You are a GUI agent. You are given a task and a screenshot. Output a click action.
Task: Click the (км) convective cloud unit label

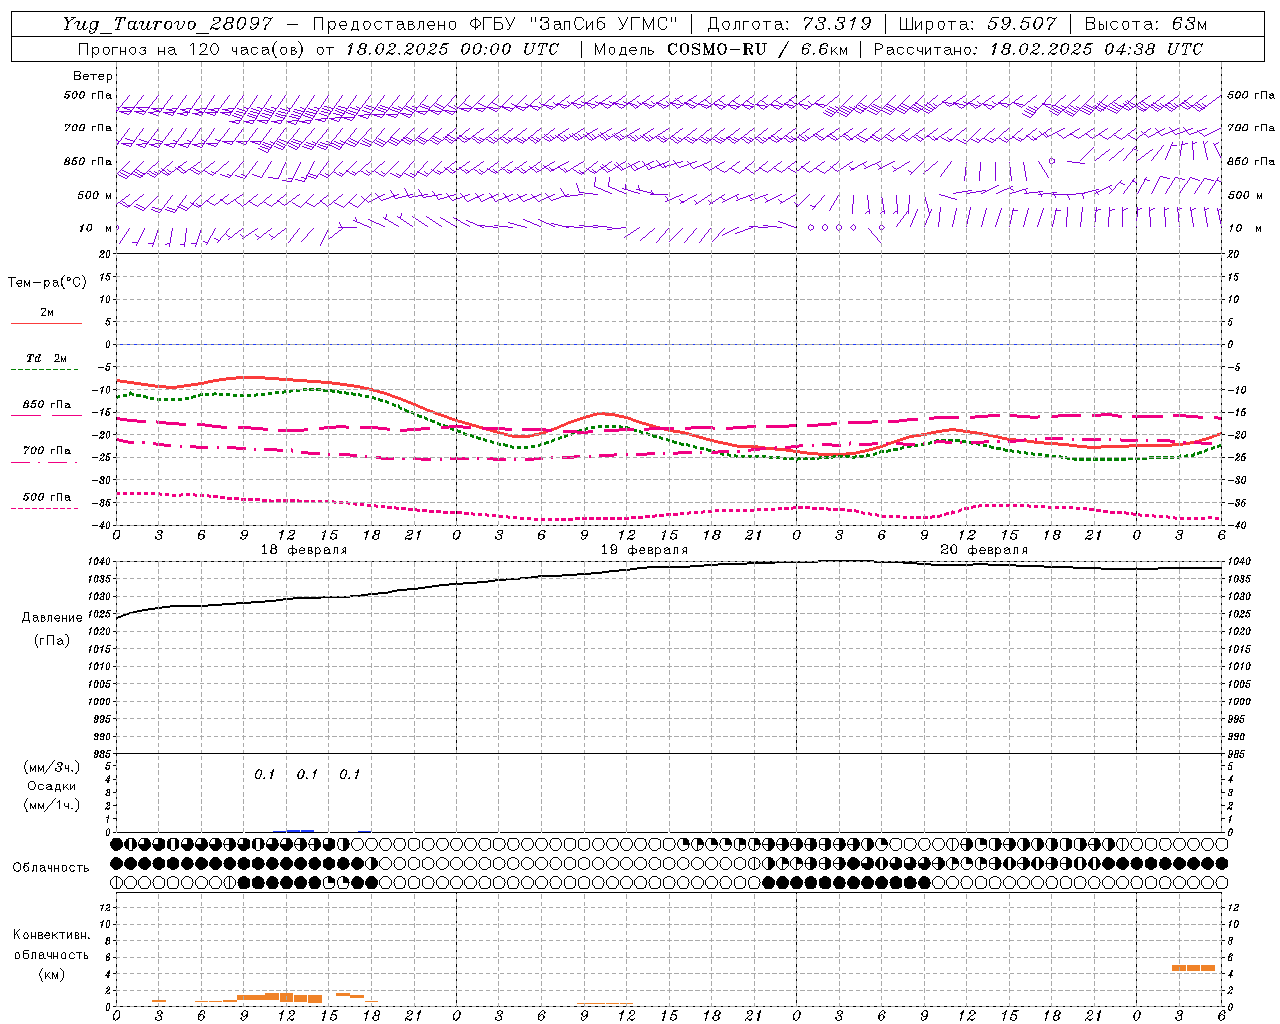(x=51, y=974)
